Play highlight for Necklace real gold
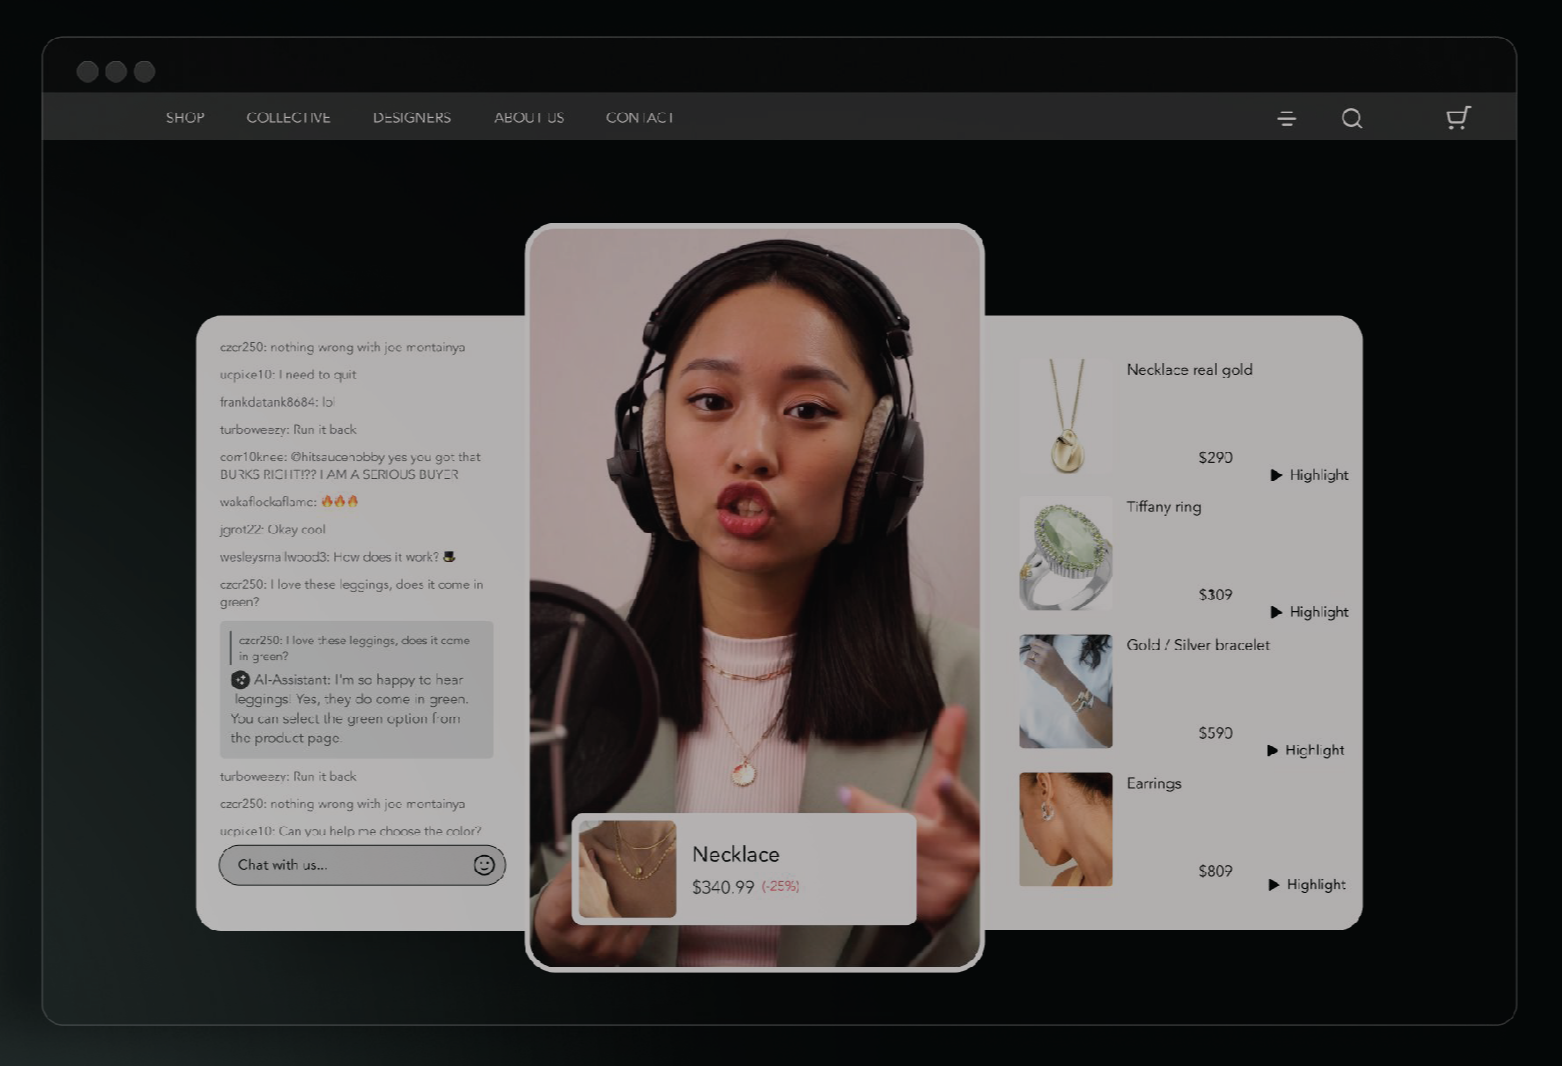The height and width of the screenshot is (1066, 1563). [1308, 475]
